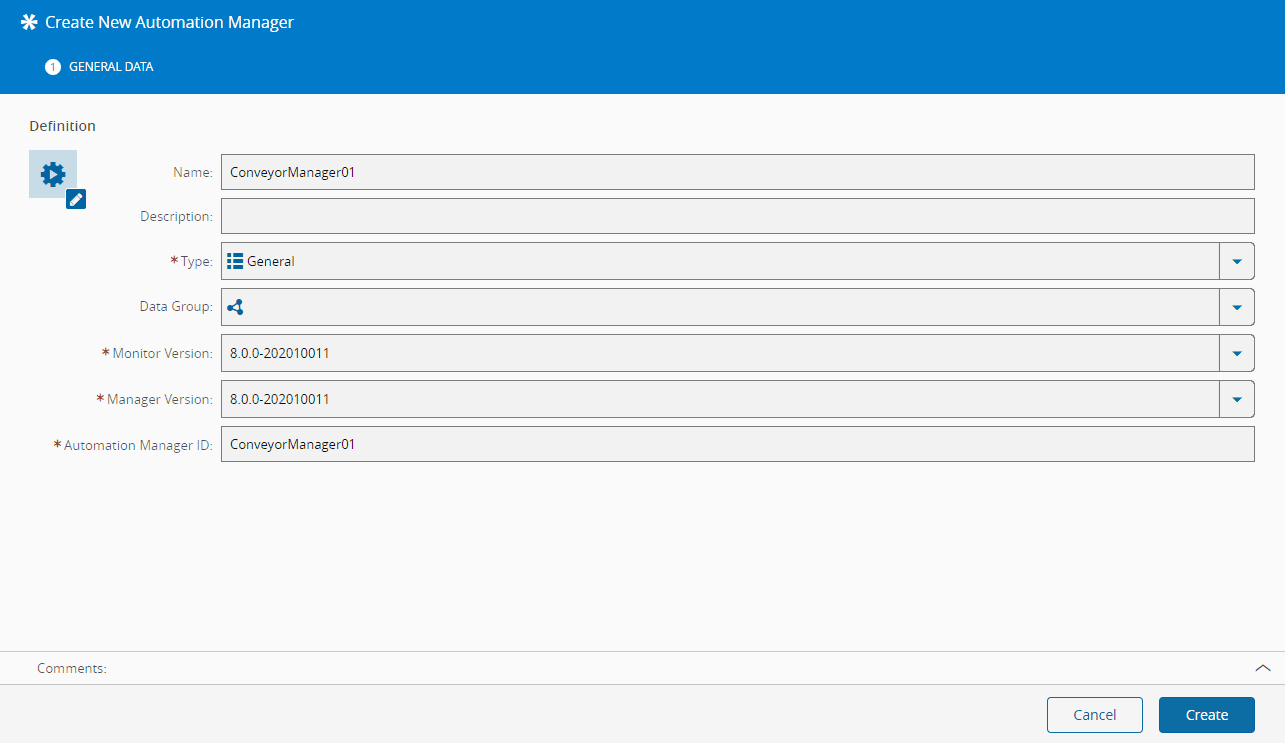The image size is (1285, 743).
Task: Click the share-nodes icon in the Data Group field
Action: click(235, 307)
